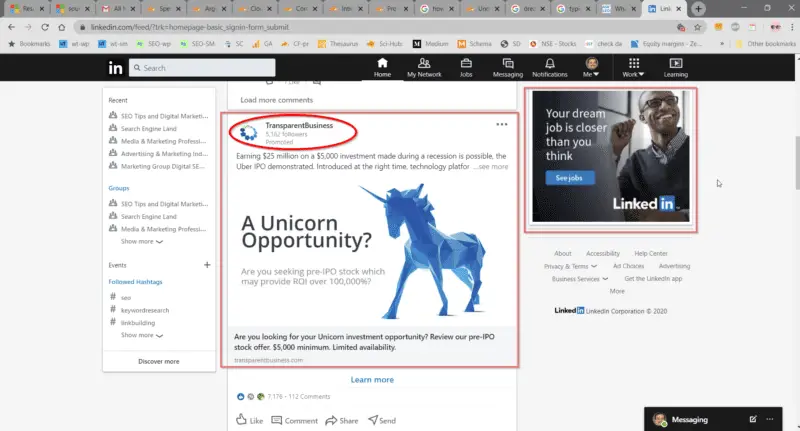Open a new browser tab

coord(698,9)
